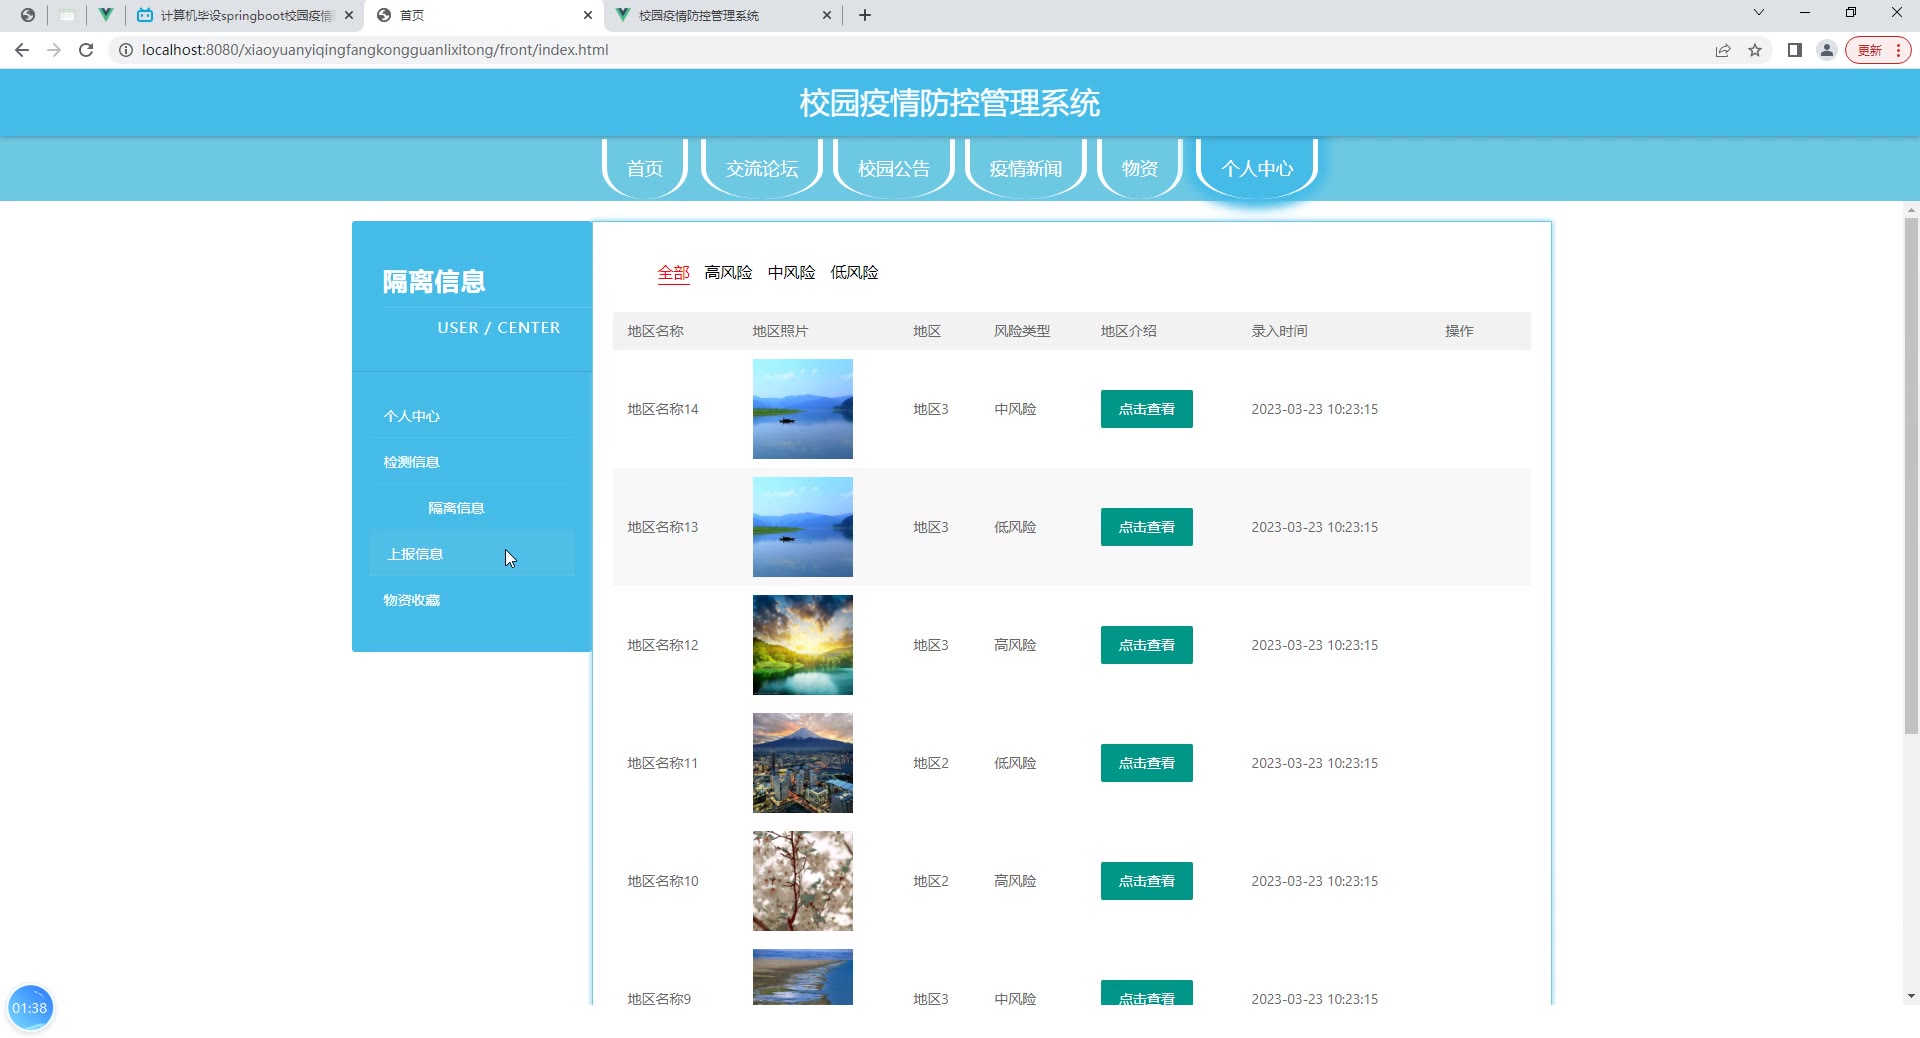Switch to the 计算机毕设springboot browser tab
1920x1038 pixels.
pyautogui.click(x=246, y=15)
